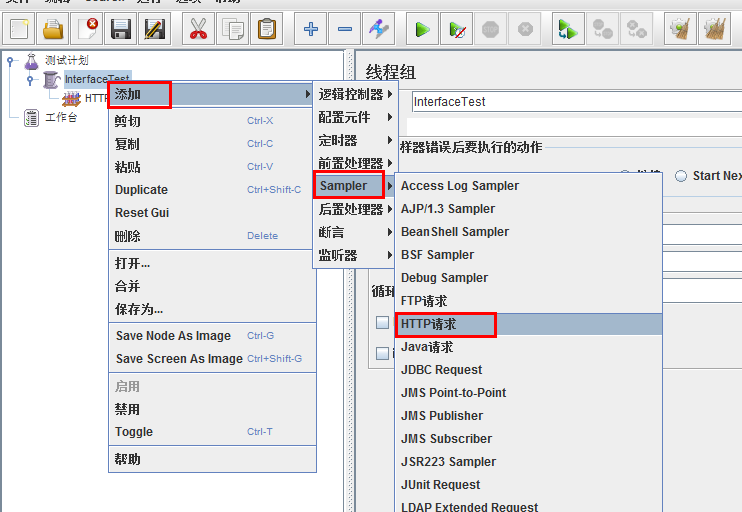Select the Start Next radio button
Viewport: 742px width, 512px height.
click(x=681, y=176)
